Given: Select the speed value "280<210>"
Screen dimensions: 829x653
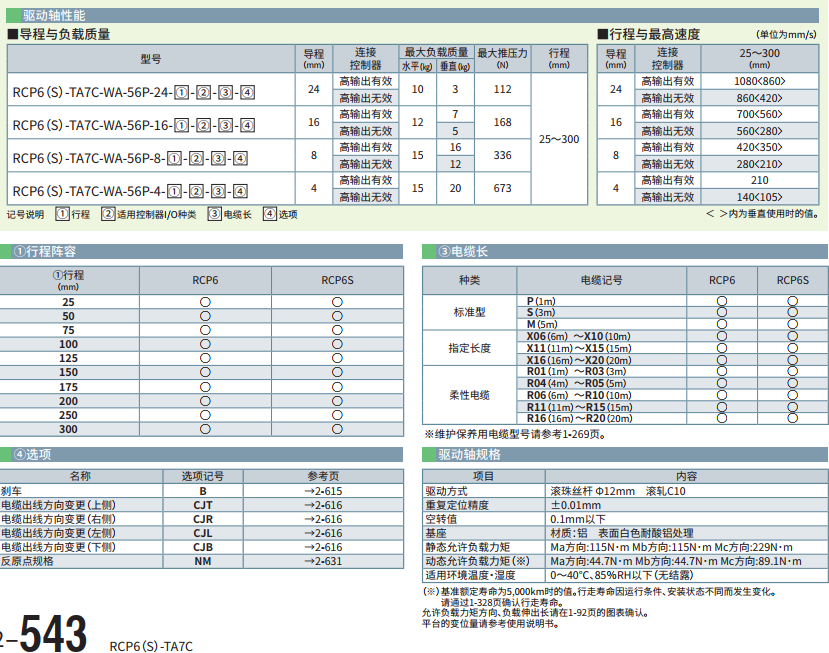Looking at the screenshot, I should 760,164.
